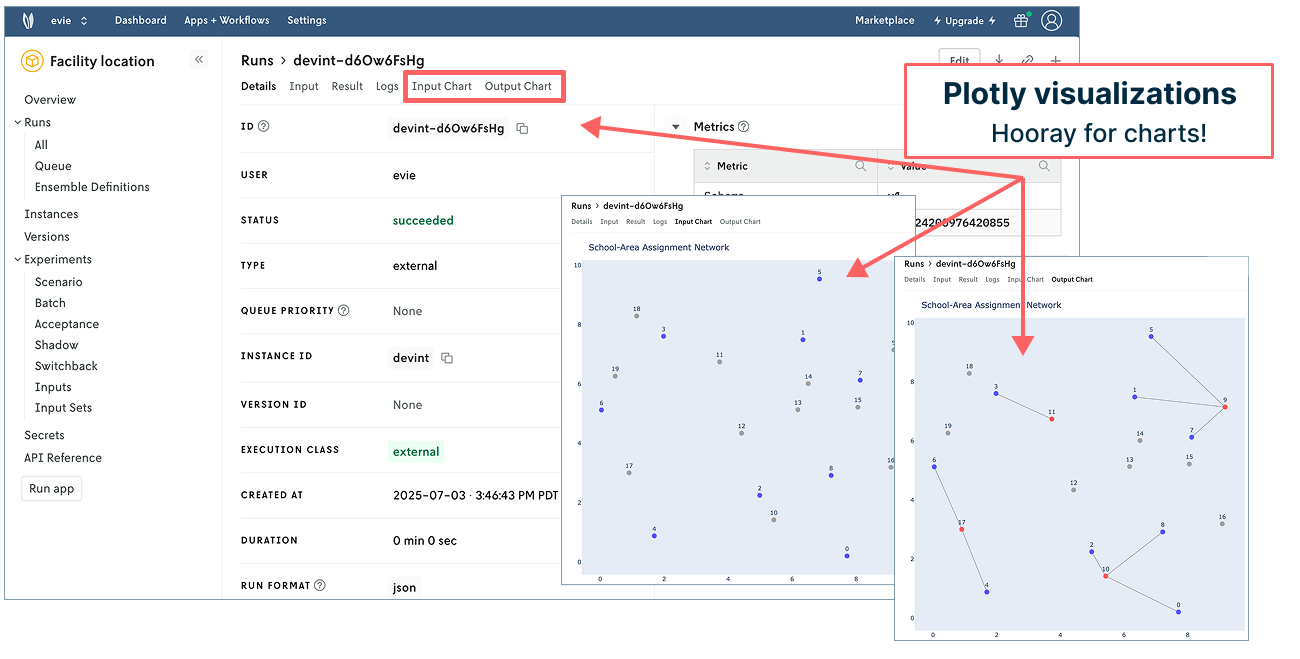Collapse the Experiments tree section
Image resolution: width=1300 pixels, height=659 pixels.
[18, 259]
